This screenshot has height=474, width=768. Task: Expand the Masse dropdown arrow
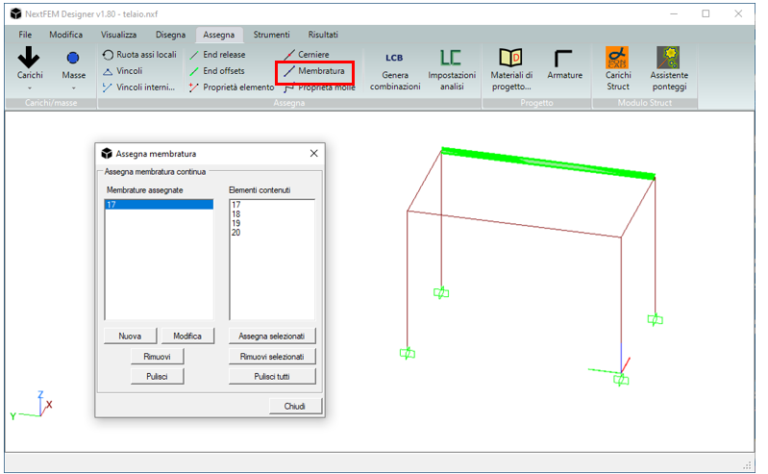pyautogui.click(x=73, y=89)
